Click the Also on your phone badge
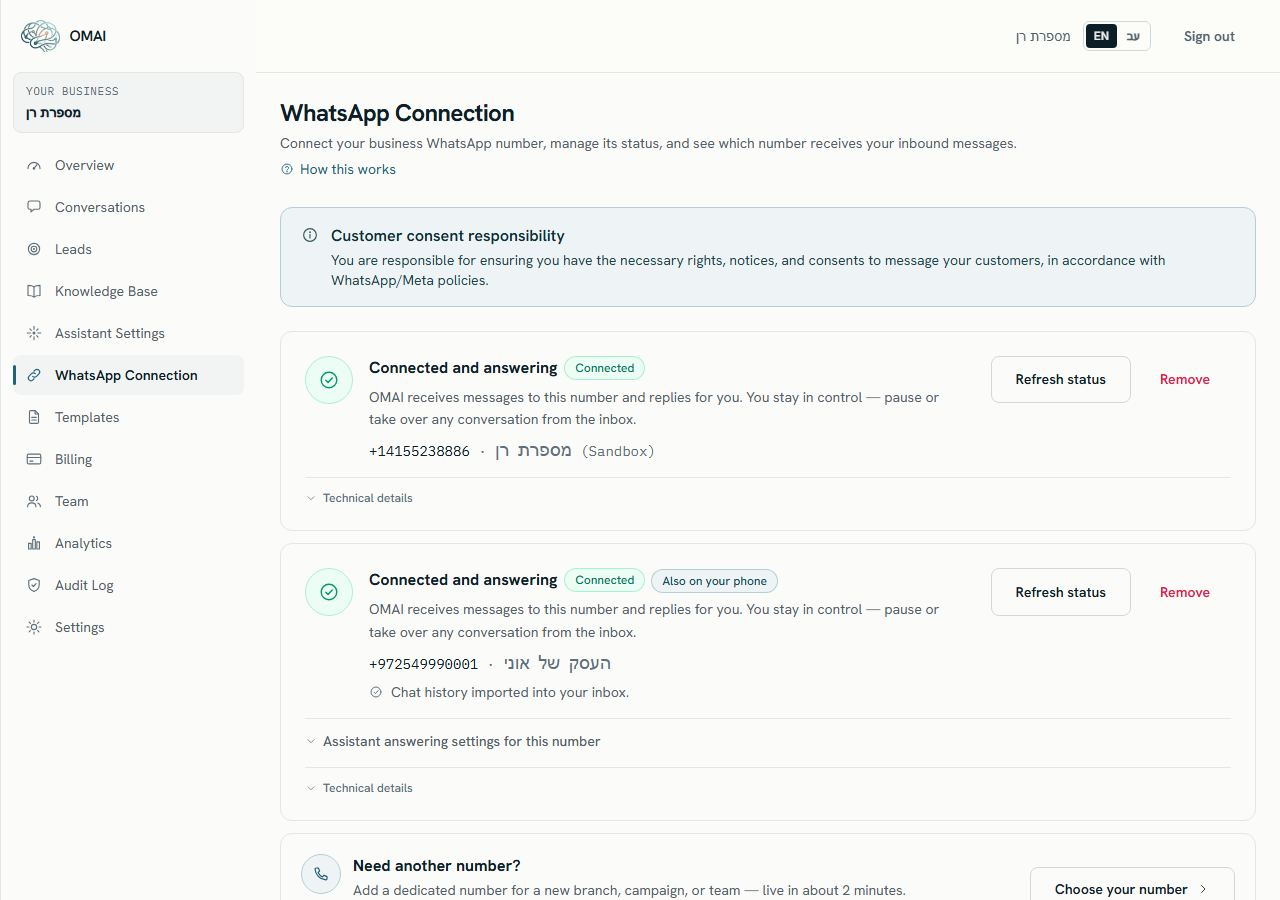This screenshot has height=900, width=1280. click(x=714, y=581)
